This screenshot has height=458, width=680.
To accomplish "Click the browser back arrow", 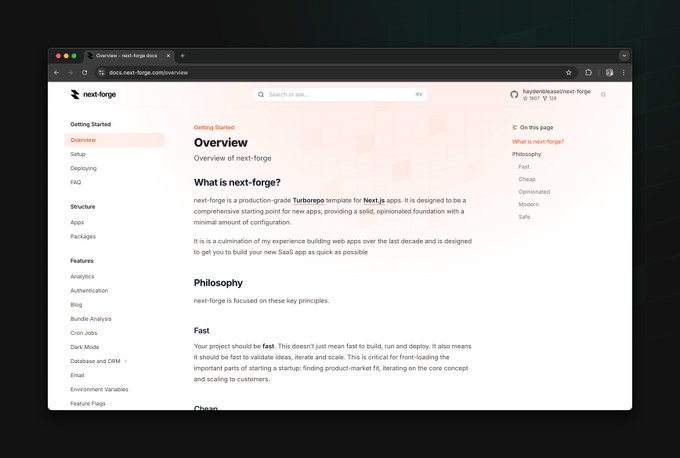I will point(56,73).
